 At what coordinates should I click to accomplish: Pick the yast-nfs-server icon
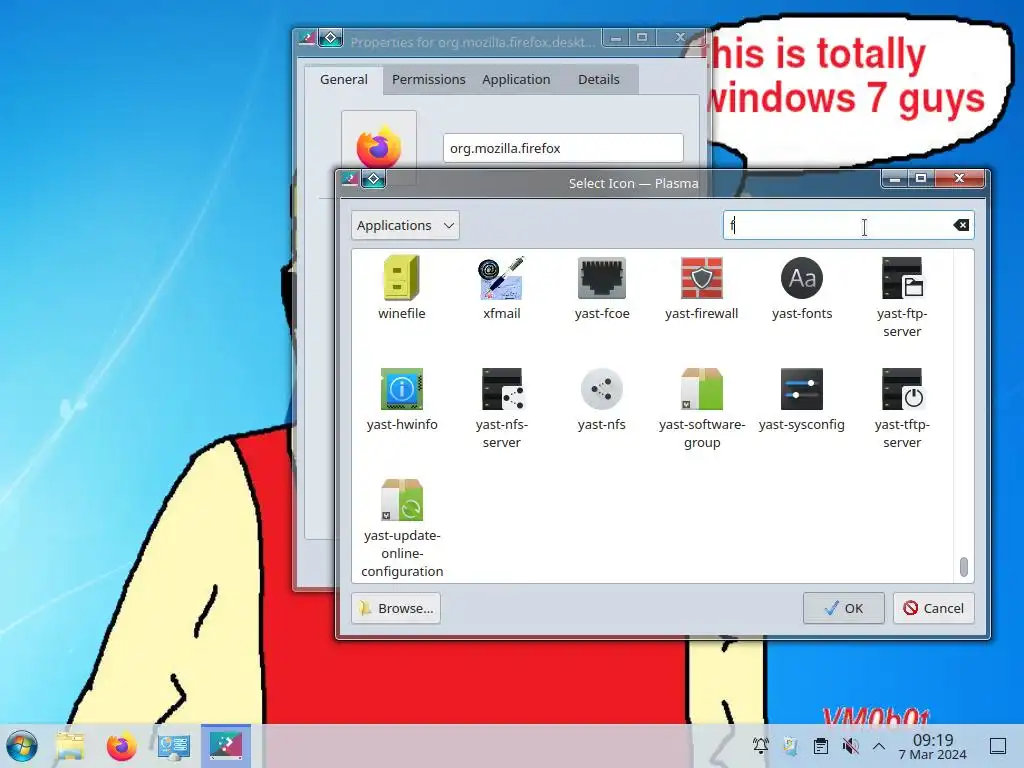[x=502, y=389]
